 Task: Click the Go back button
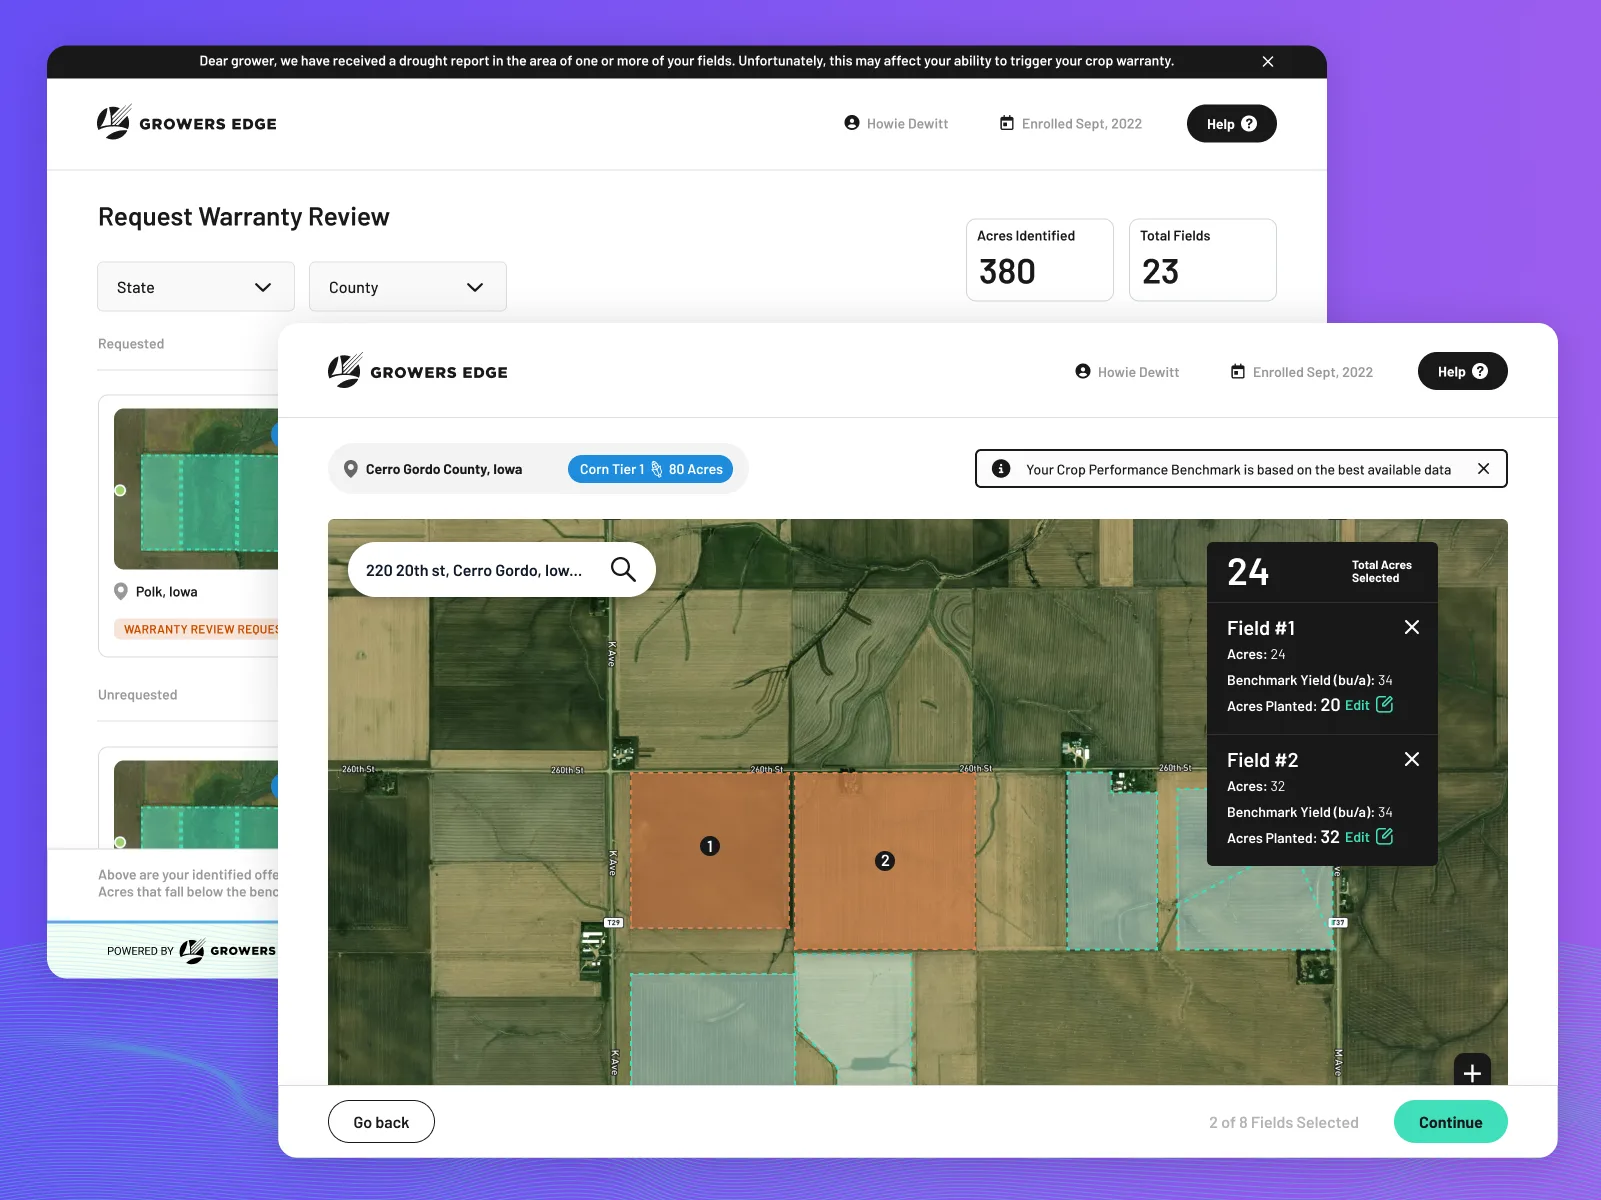click(x=381, y=1122)
